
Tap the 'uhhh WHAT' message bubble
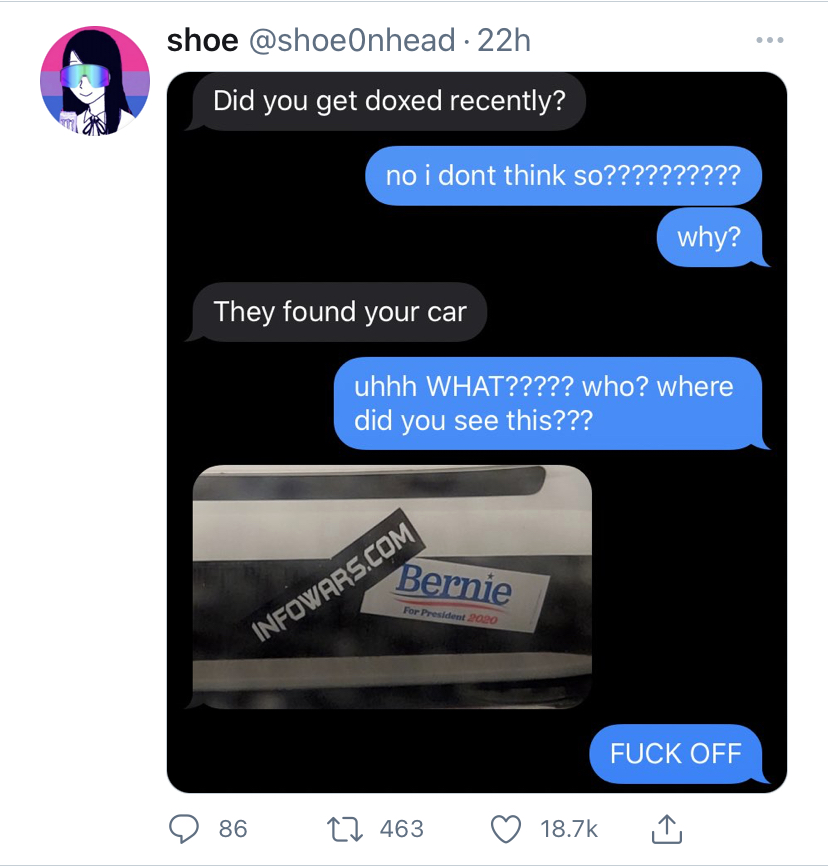pos(548,403)
